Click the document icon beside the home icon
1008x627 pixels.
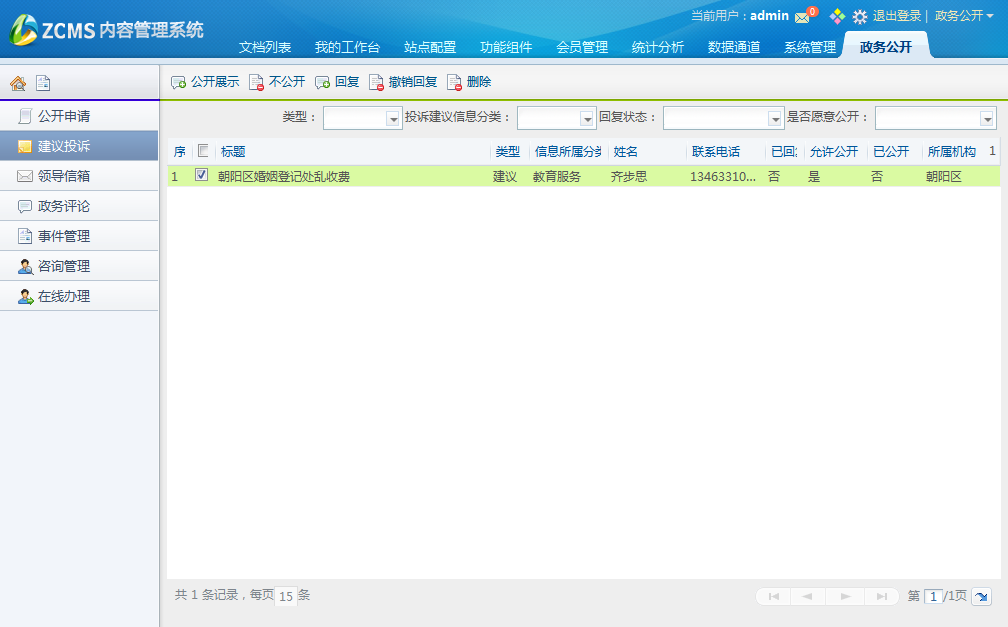43,84
